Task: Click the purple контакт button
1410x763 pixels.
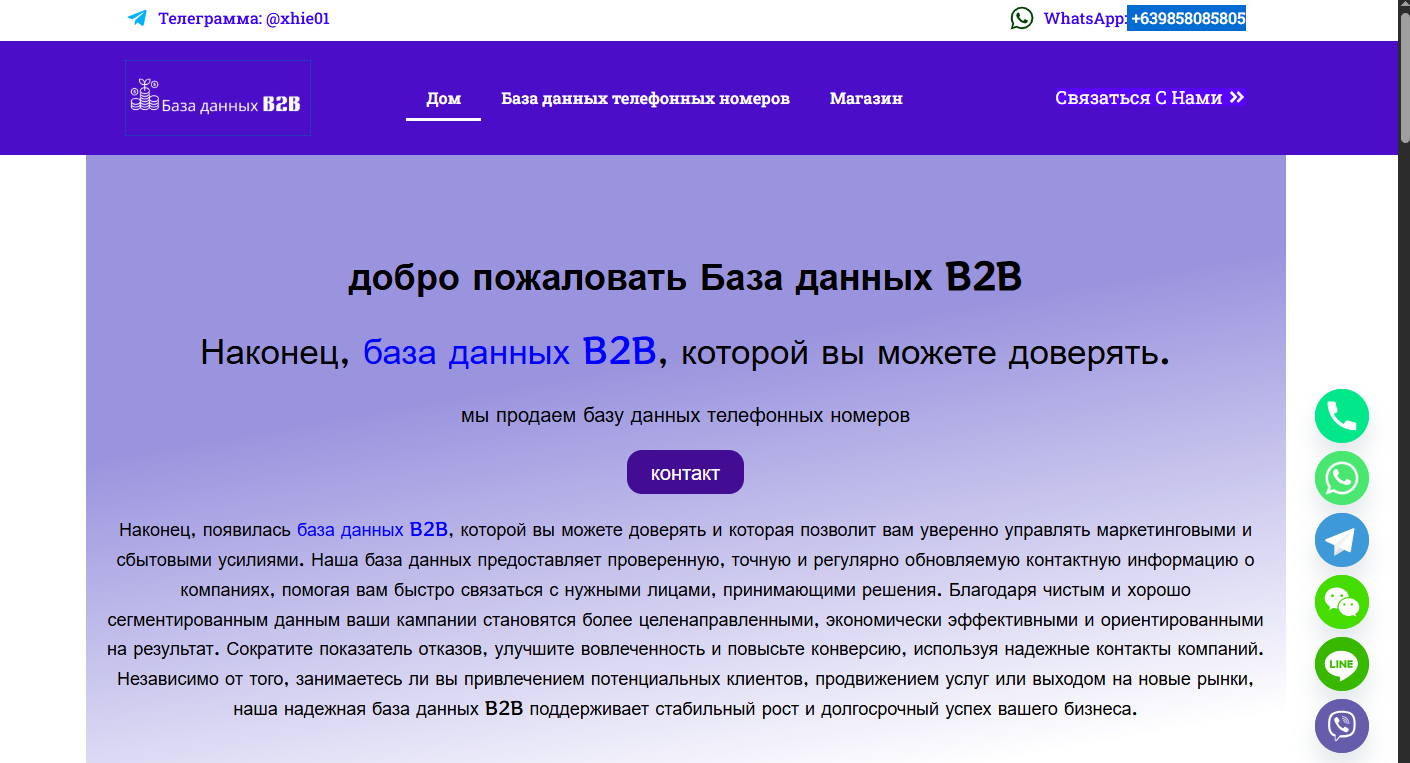Action: click(685, 472)
